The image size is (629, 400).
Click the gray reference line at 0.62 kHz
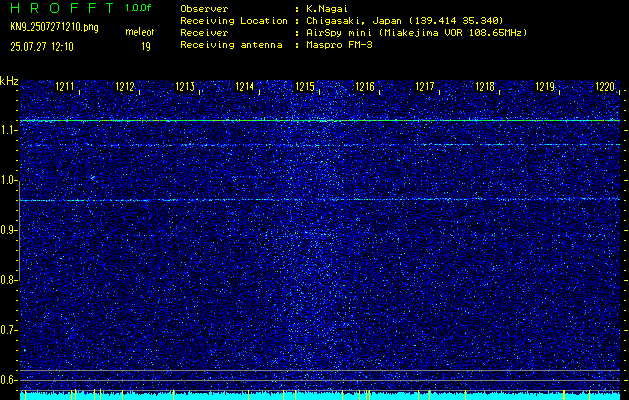coord(320,370)
